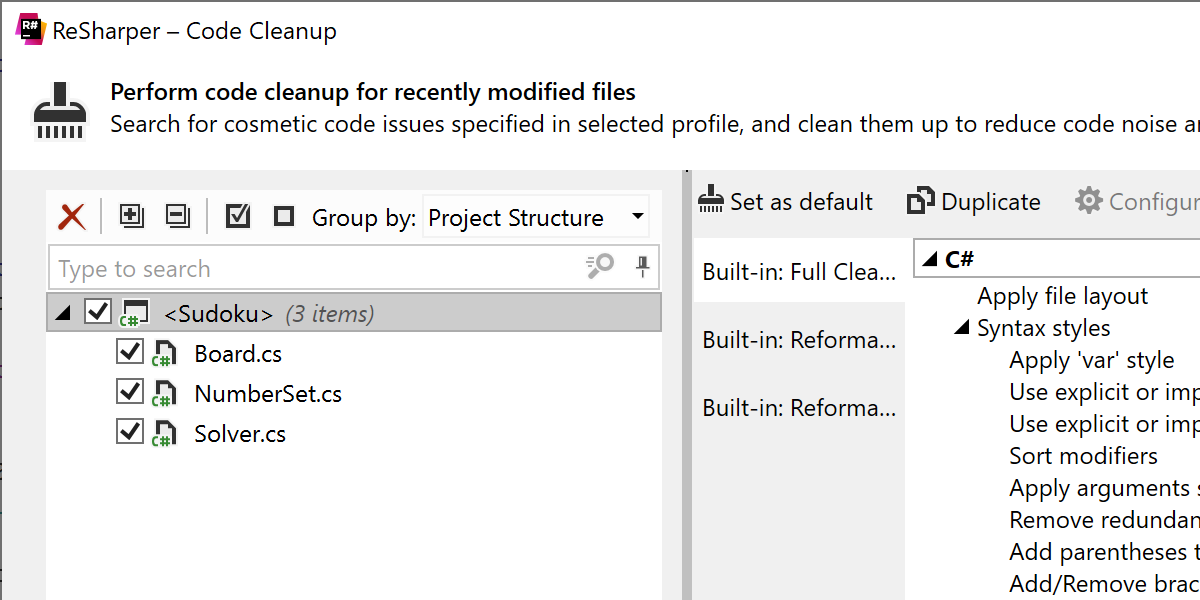Duplicate the selected cleanup profile
Viewport: 1200px width, 600px height.
click(974, 202)
